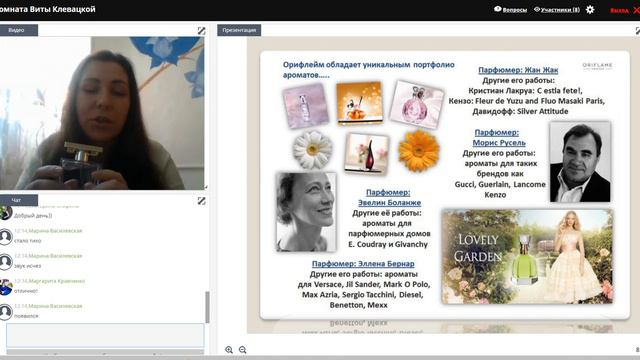Screen dimensions: 640x360
Task: Click the chat message input field
Action: tap(105, 336)
